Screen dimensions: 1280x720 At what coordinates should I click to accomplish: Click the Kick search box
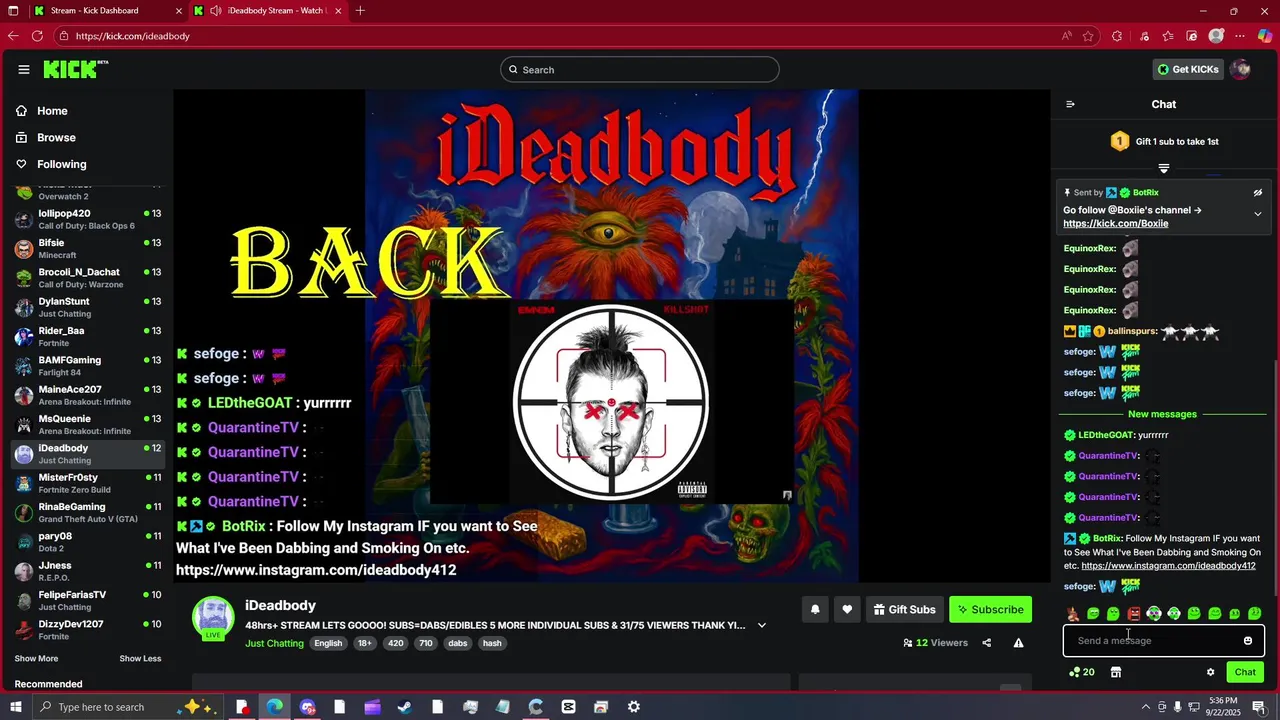point(640,69)
